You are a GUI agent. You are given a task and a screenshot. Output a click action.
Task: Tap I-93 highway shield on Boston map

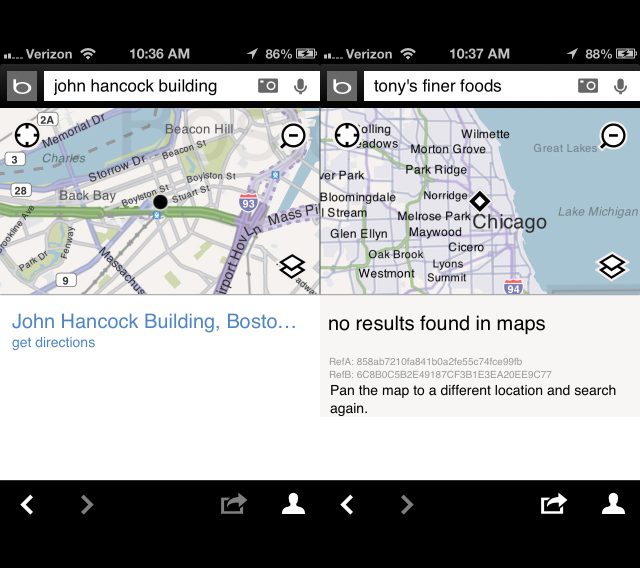click(248, 203)
